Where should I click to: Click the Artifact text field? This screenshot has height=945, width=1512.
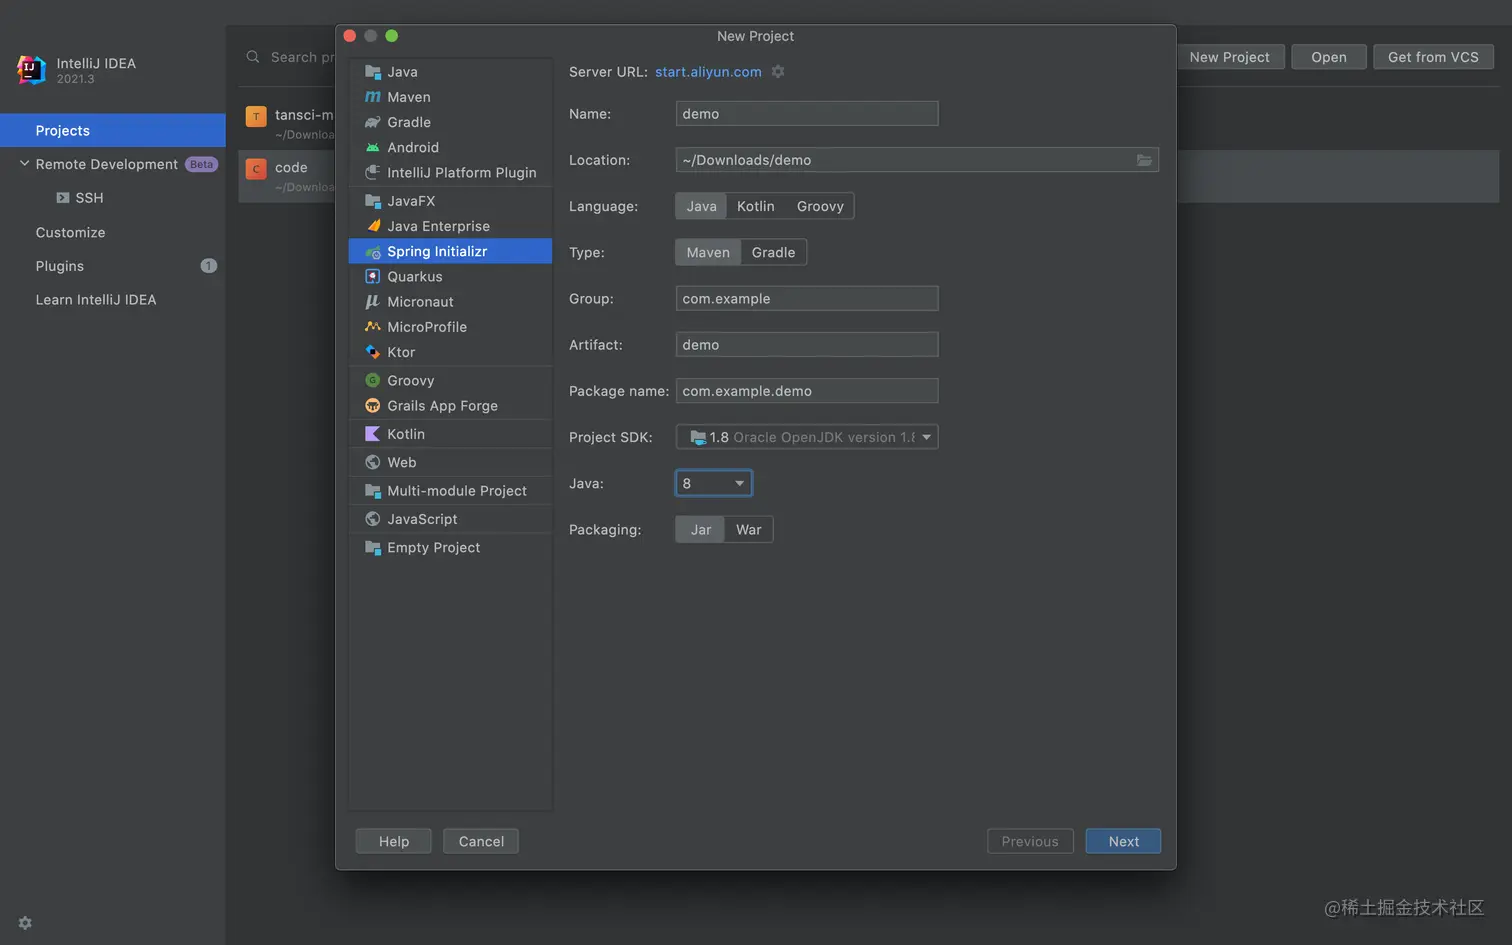807,345
